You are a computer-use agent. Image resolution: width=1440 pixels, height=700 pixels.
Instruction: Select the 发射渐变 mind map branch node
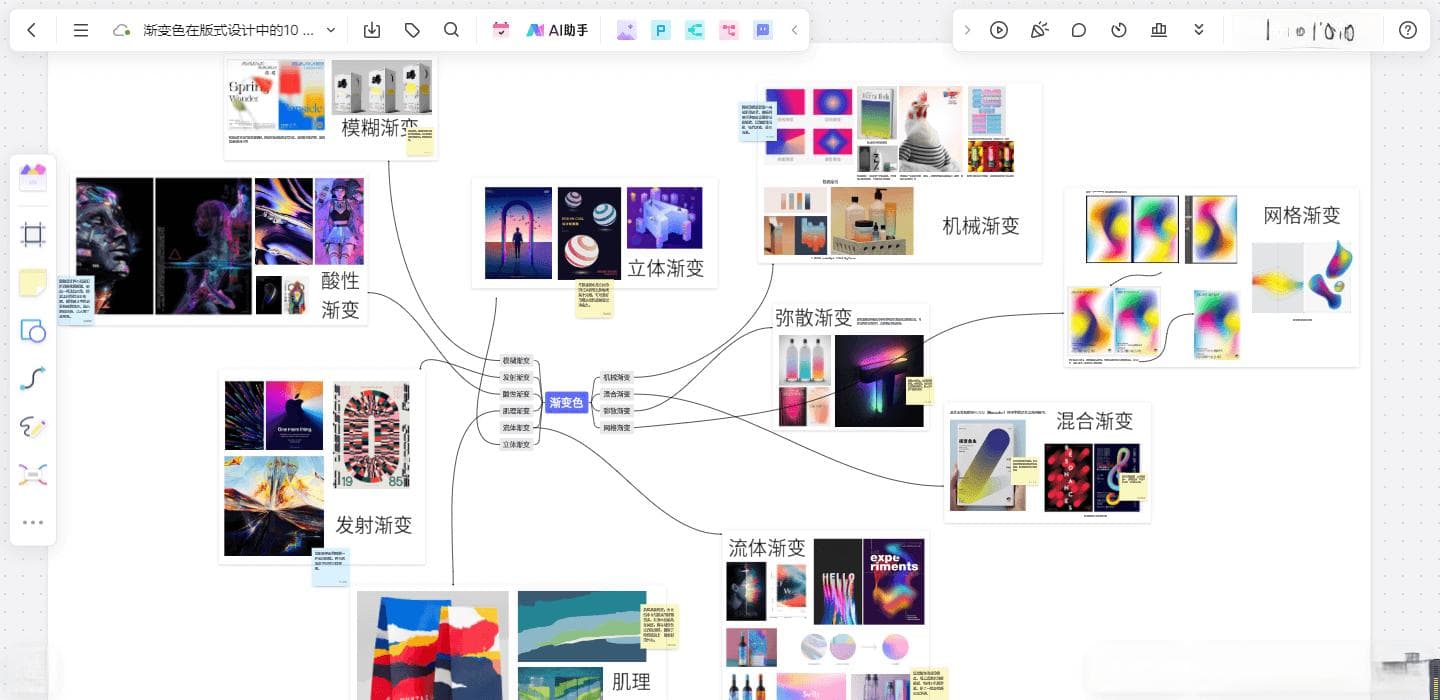click(x=516, y=377)
